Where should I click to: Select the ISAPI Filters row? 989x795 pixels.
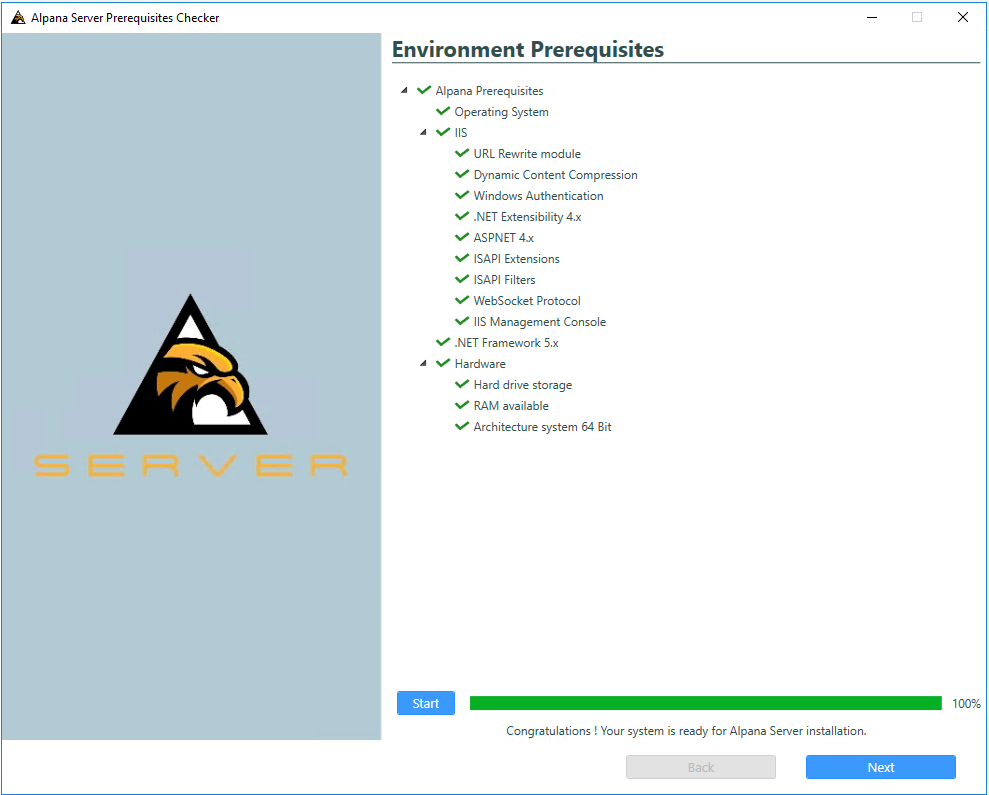495,280
